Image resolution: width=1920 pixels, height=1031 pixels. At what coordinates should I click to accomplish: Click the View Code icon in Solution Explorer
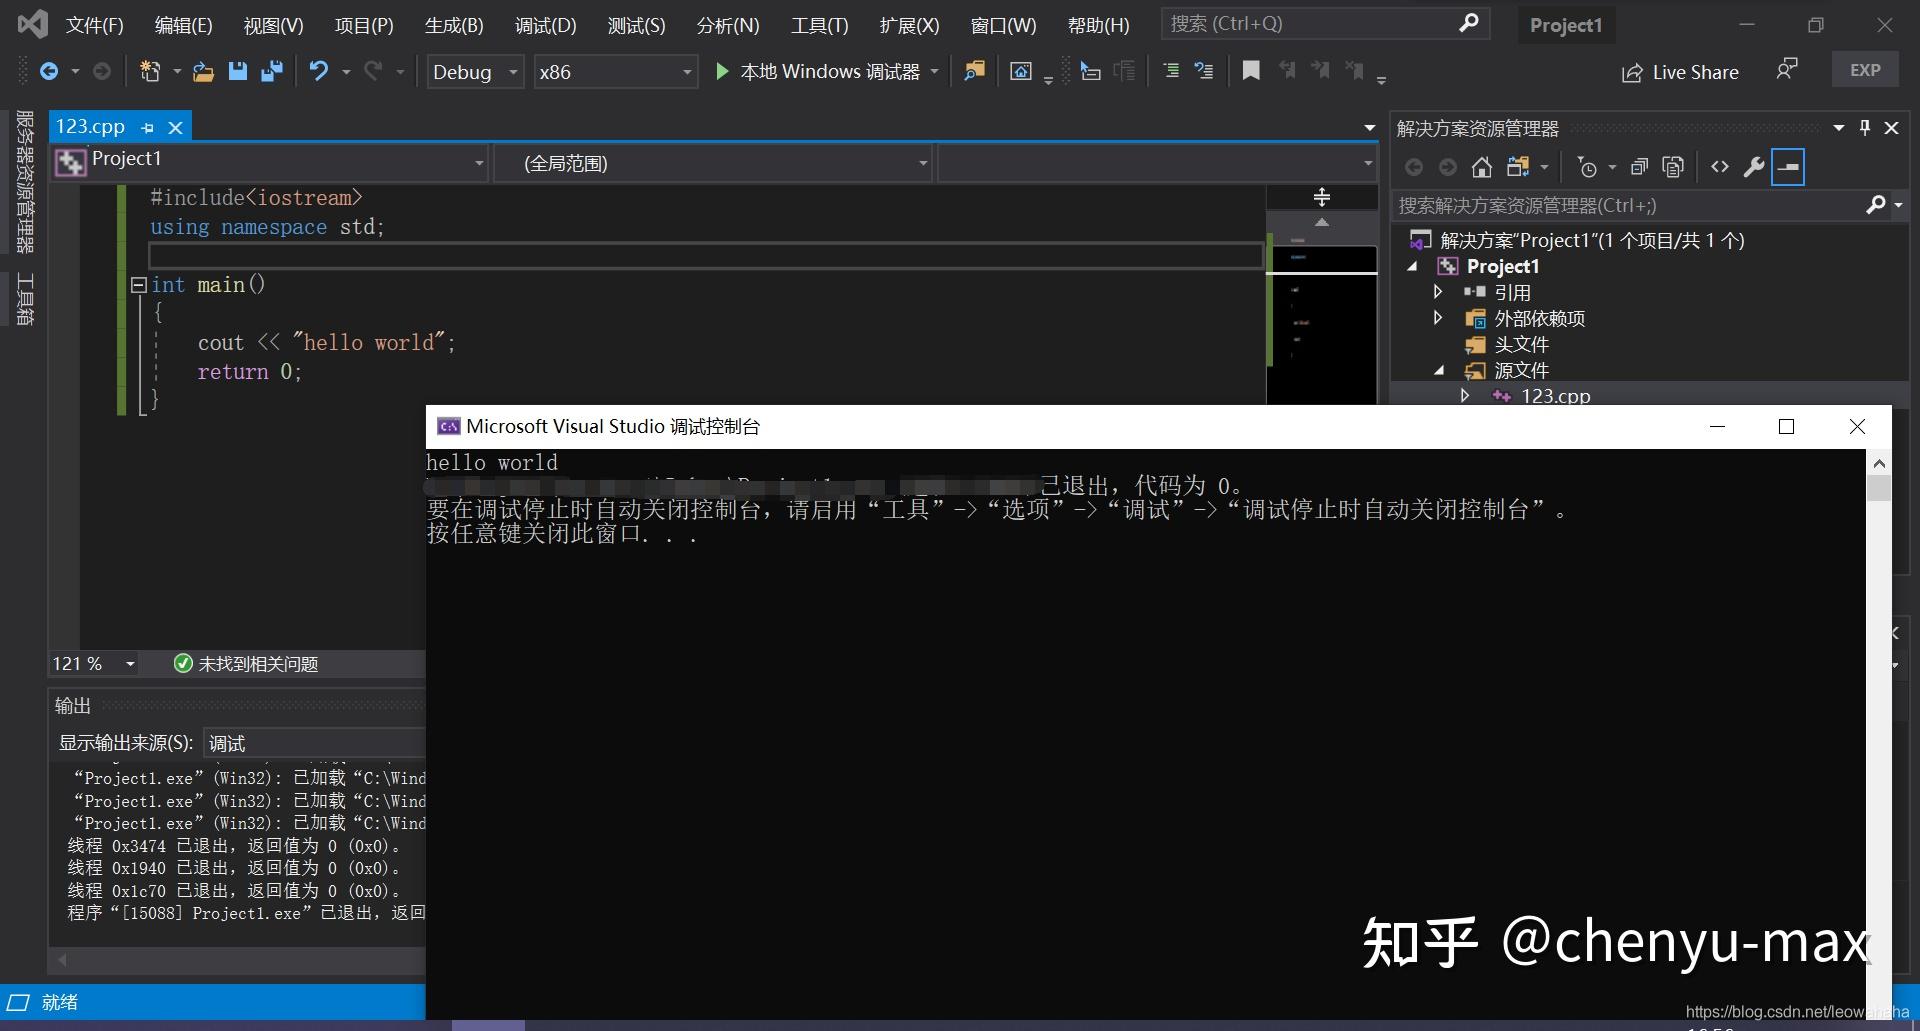click(1721, 167)
